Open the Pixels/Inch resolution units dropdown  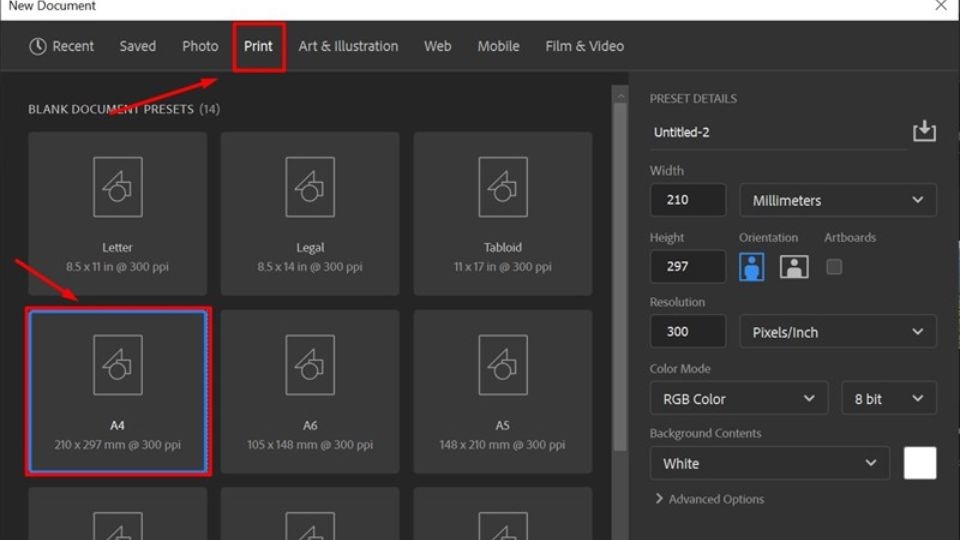(838, 331)
